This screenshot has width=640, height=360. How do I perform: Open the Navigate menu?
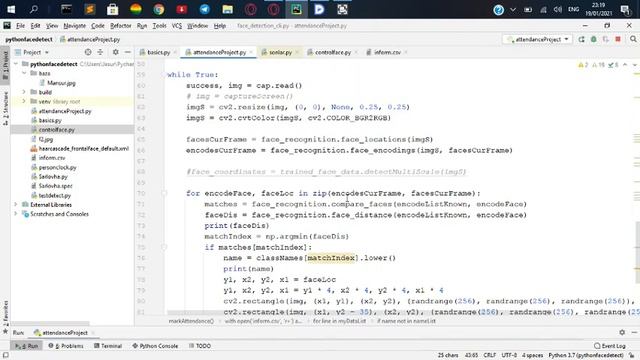click(x=75, y=26)
